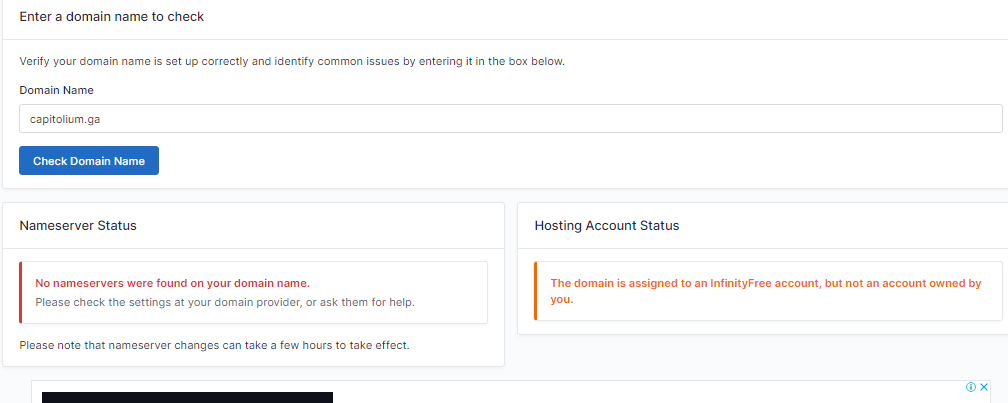Click the red bar of the nameserver alert
This screenshot has height=403, width=1008.
21,292
